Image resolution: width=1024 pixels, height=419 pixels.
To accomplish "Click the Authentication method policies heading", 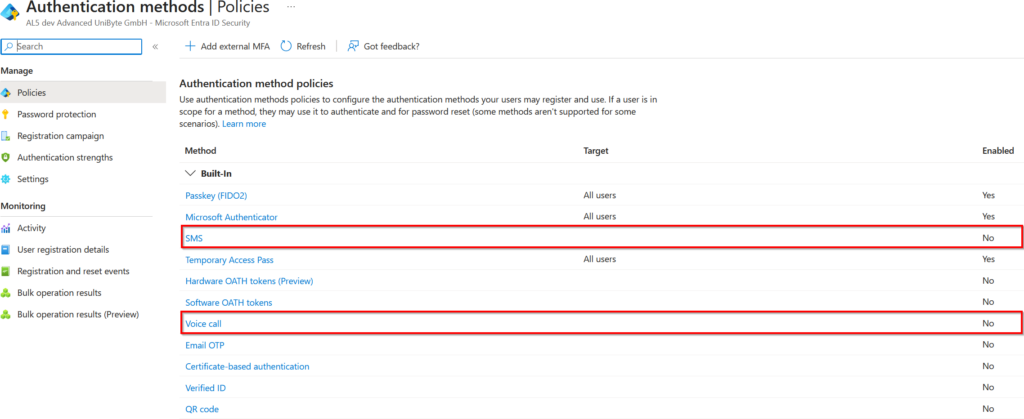I will pyautogui.click(x=256, y=84).
